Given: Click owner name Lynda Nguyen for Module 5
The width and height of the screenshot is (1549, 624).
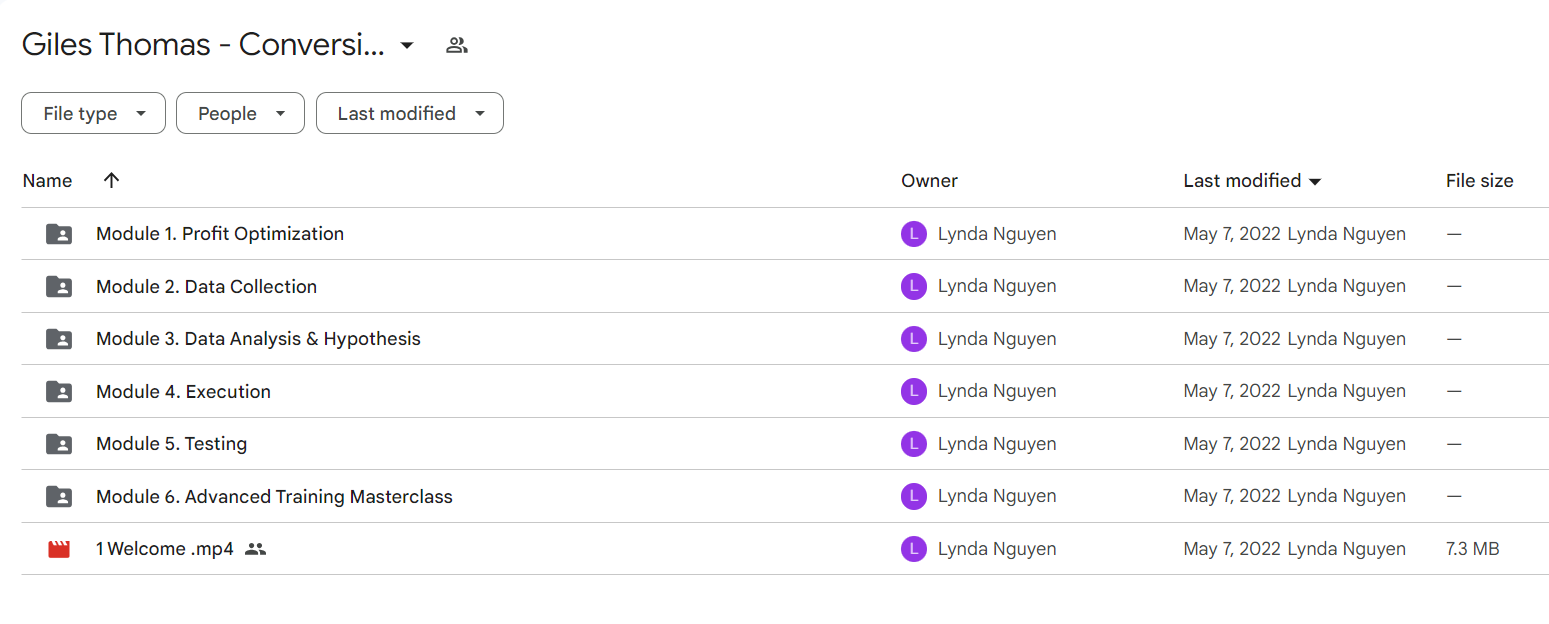Looking at the screenshot, I should [x=997, y=444].
